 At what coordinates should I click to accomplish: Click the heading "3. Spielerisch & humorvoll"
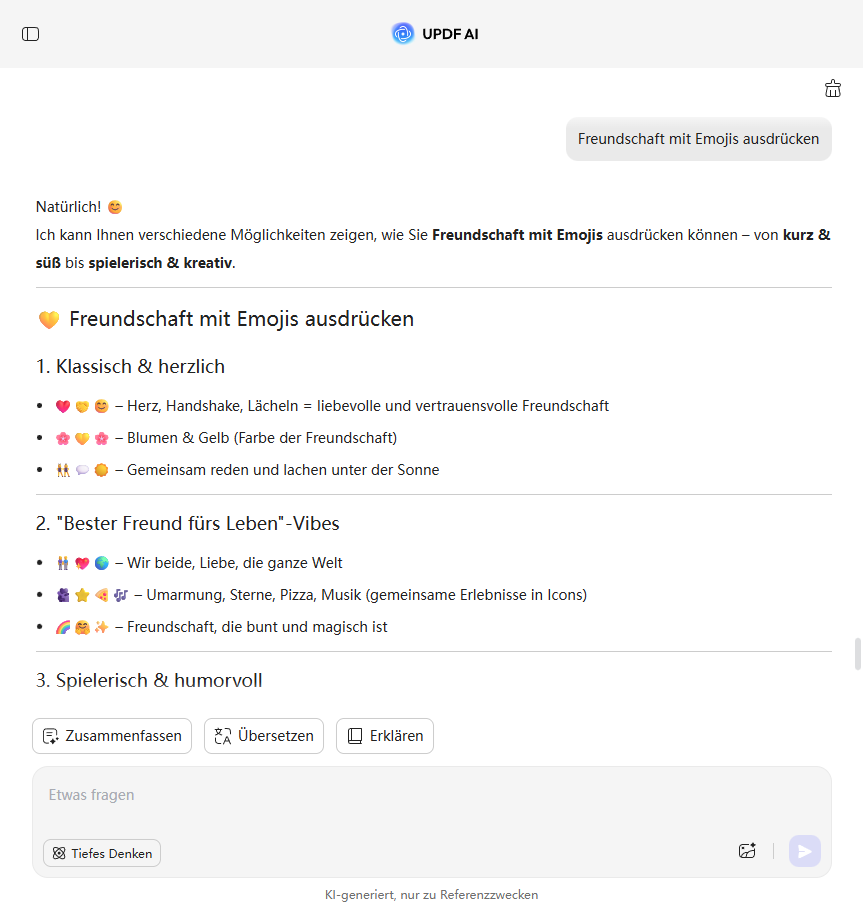point(149,680)
